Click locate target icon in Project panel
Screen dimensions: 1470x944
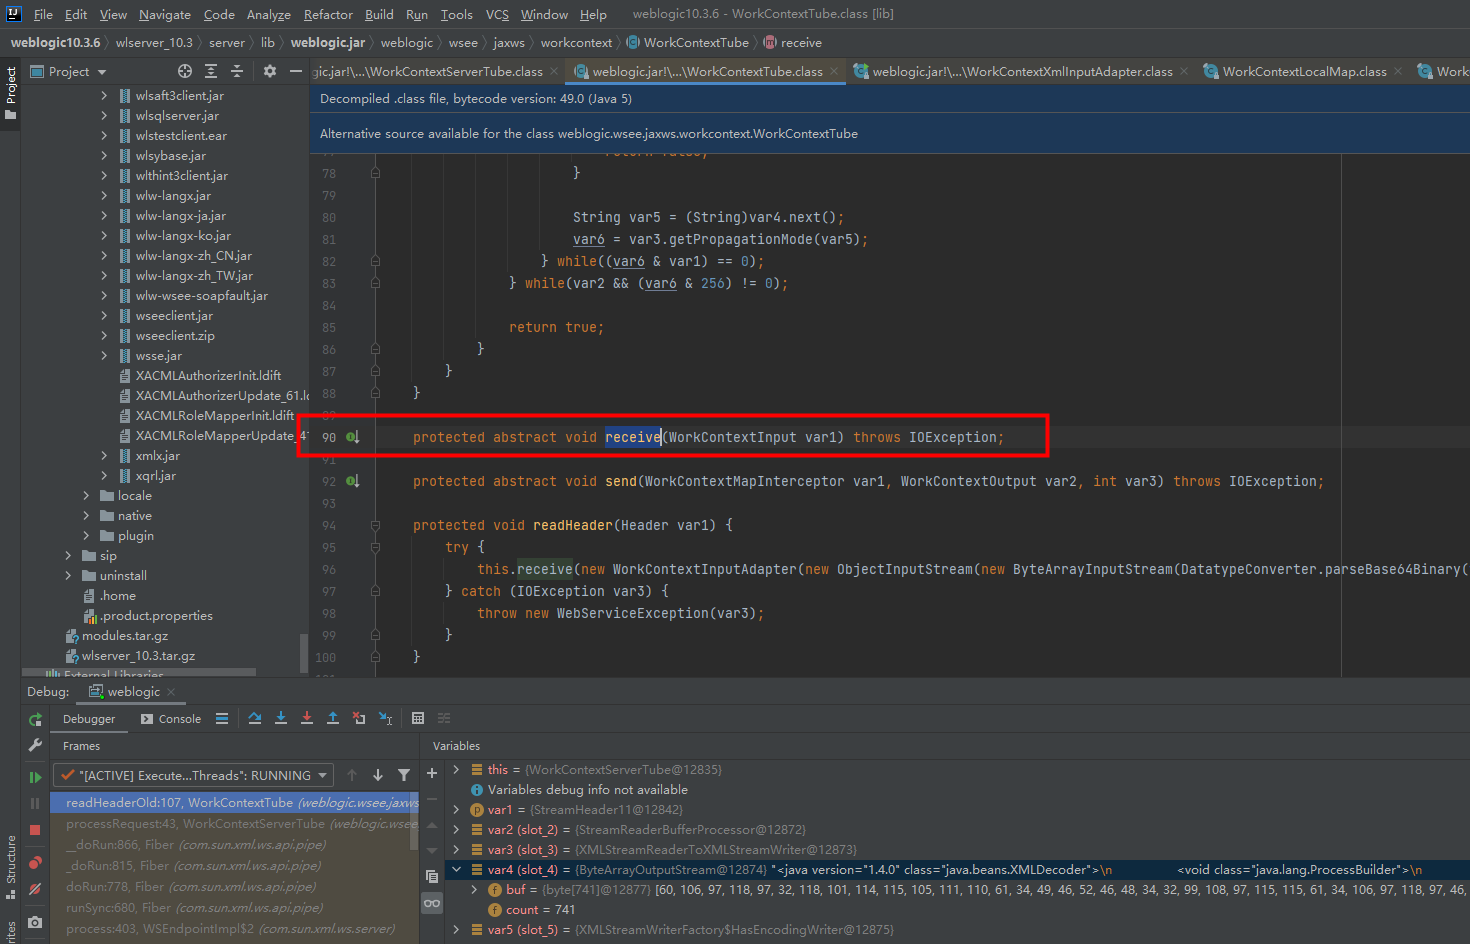[x=185, y=71]
